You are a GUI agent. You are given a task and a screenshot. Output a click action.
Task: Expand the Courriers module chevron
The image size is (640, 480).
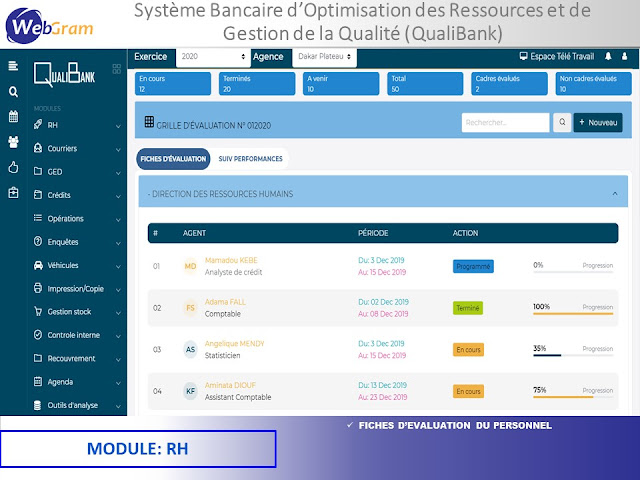coord(118,150)
